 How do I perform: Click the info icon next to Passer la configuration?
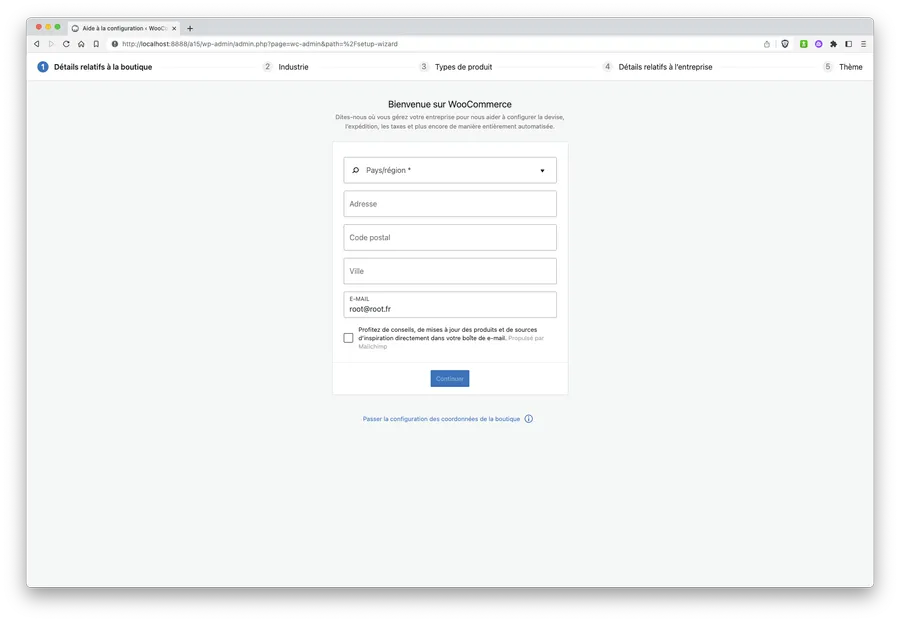(x=529, y=419)
